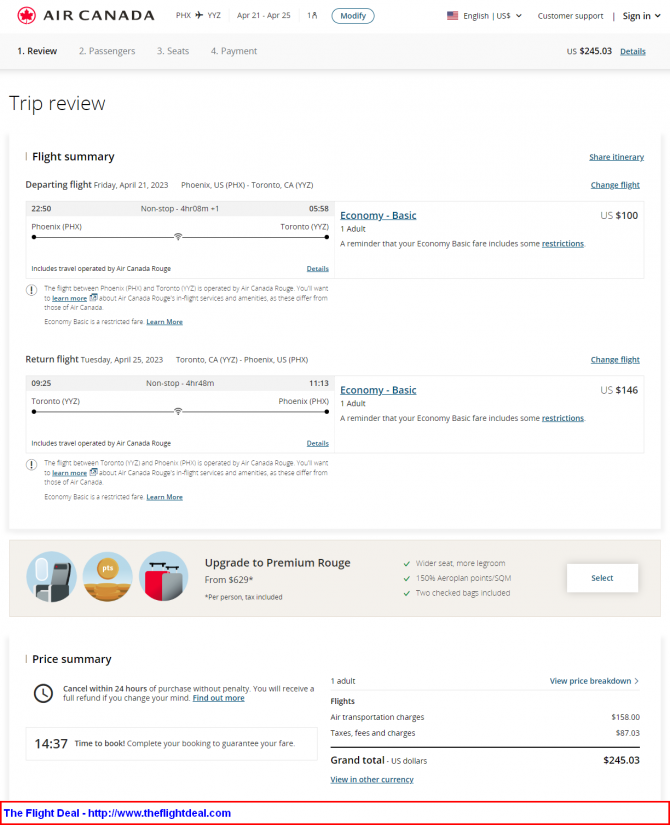Click the Grand total $245.03 amount
Viewport: 670px width, 825px height.
(x=621, y=760)
